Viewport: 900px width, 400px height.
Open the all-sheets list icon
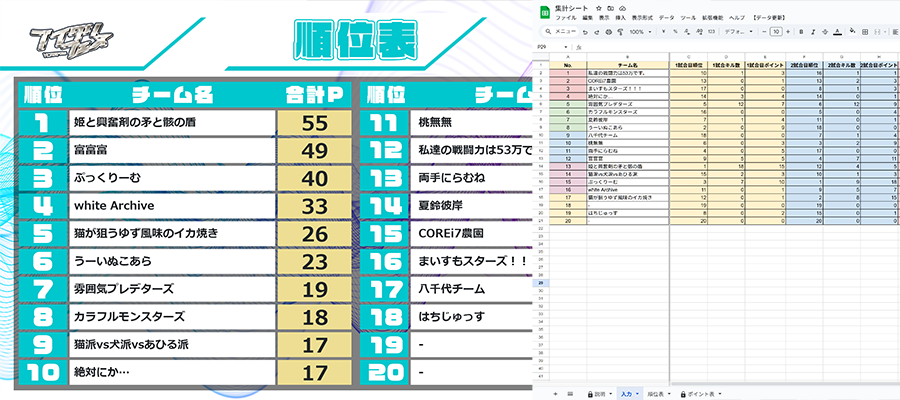(x=570, y=394)
